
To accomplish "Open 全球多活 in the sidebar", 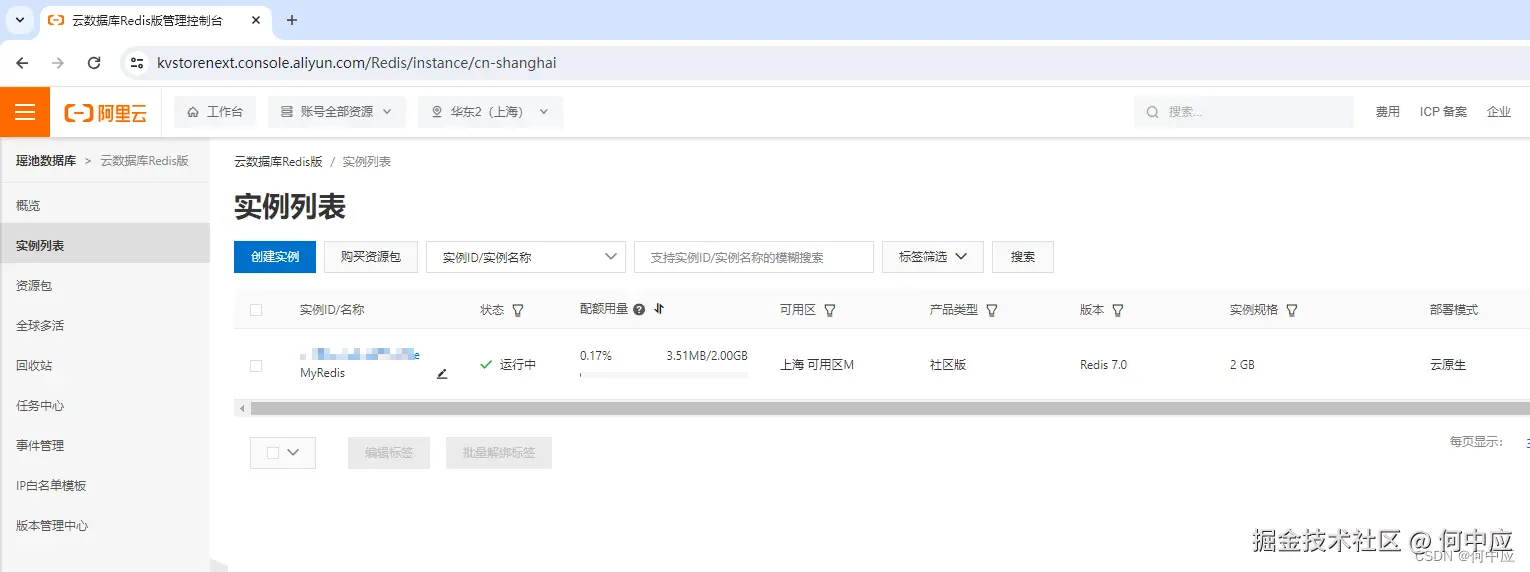I will [105, 325].
